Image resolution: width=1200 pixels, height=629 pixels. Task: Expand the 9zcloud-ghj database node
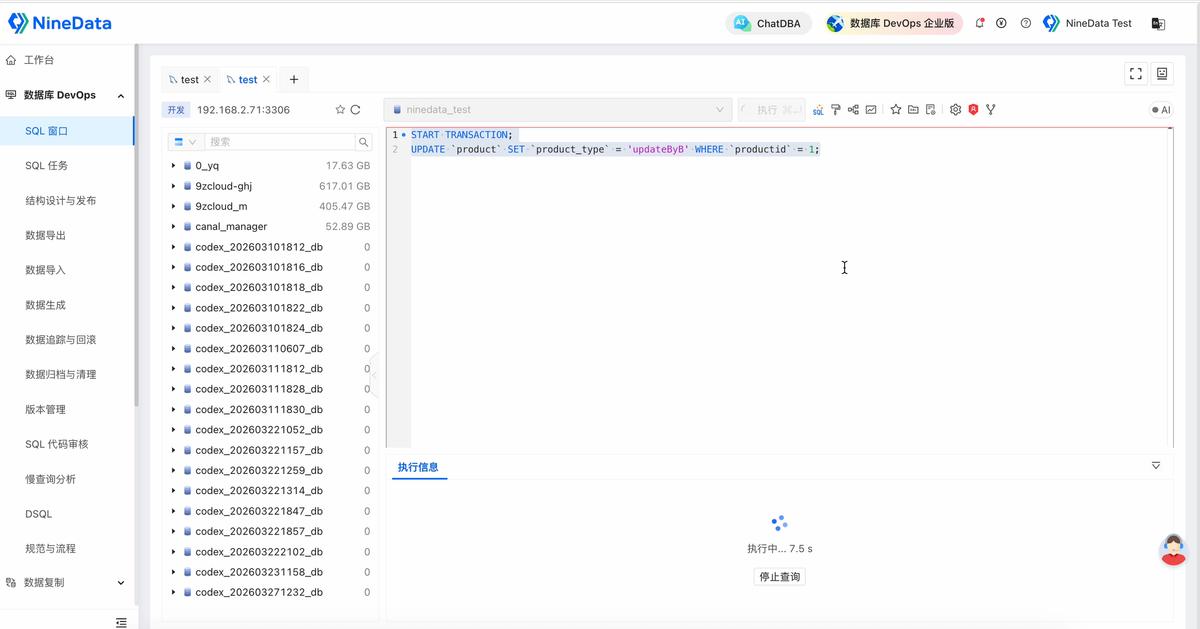point(173,186)
